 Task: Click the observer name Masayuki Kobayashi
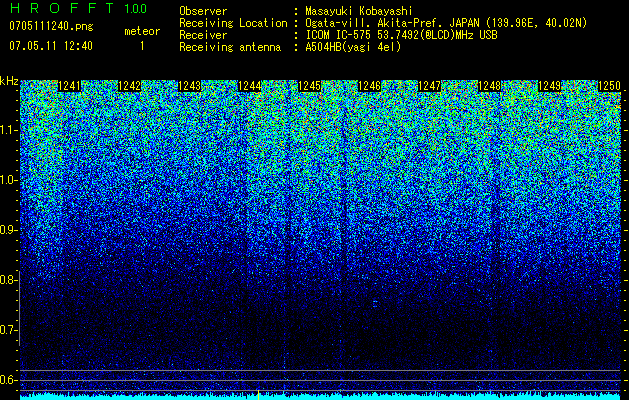pos(359,11)
